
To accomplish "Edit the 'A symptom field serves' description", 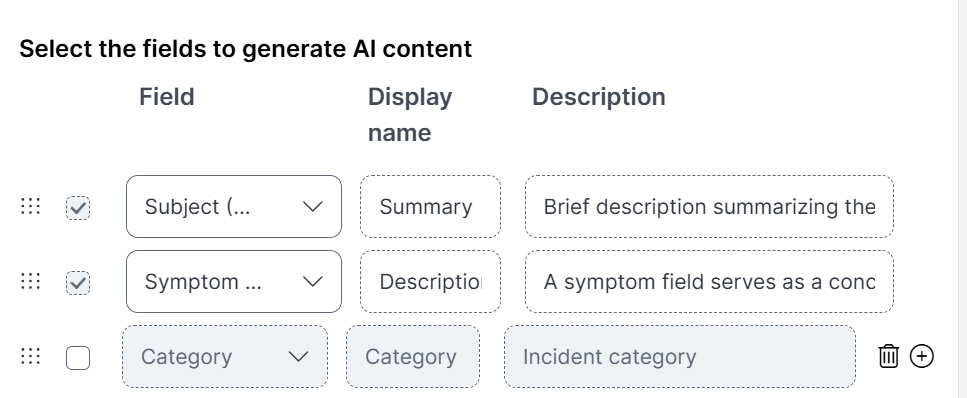I will (x=709, y=281).
